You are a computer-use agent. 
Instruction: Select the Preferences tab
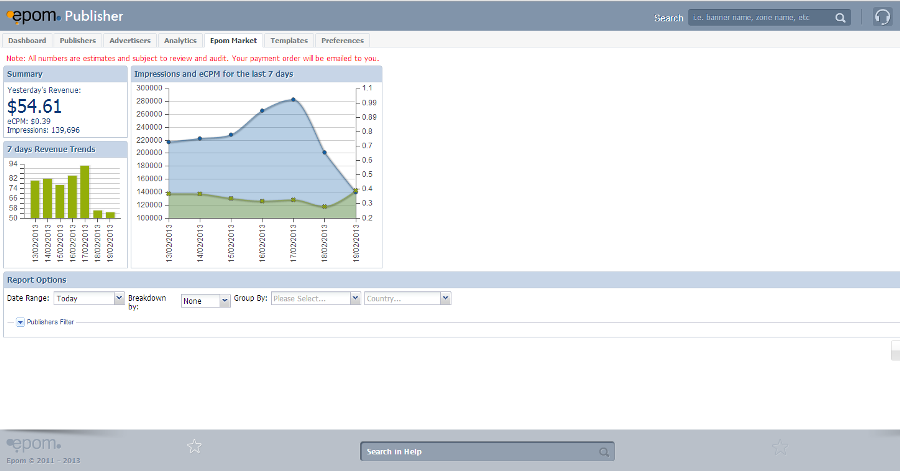point(343,41)
